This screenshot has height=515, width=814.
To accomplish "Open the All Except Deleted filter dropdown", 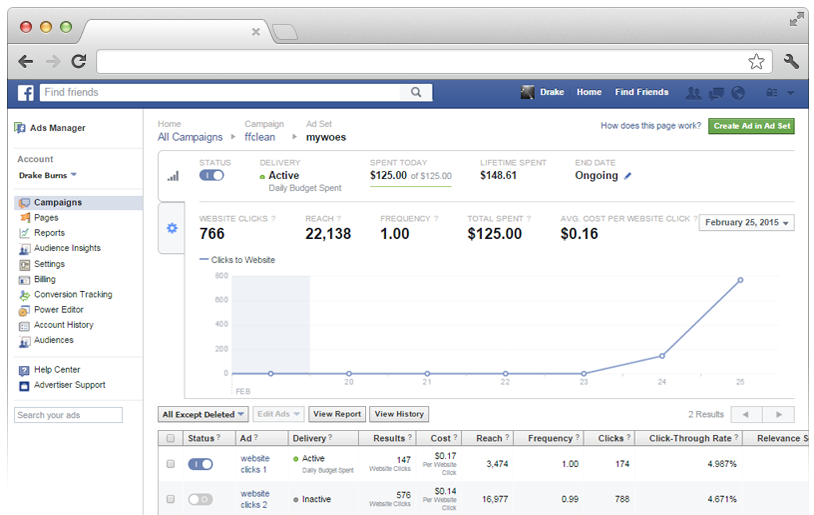I will (x=203, y=414).
